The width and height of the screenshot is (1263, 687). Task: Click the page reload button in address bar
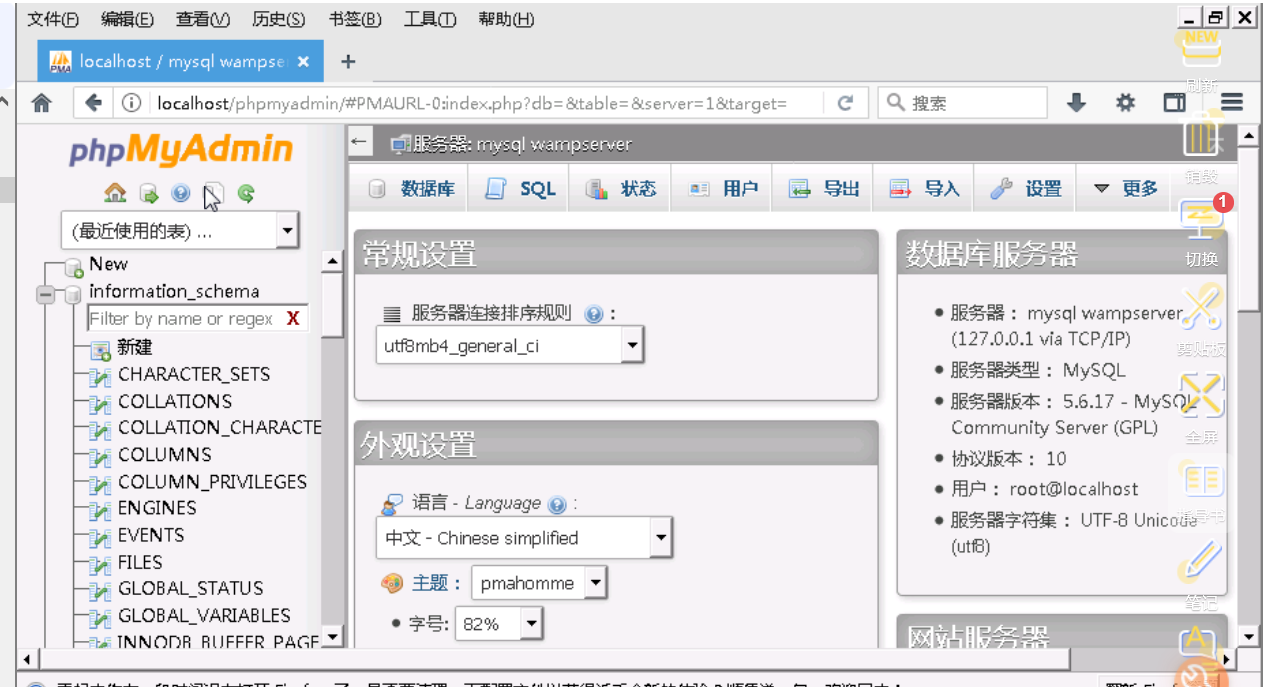tap(846, 103)
